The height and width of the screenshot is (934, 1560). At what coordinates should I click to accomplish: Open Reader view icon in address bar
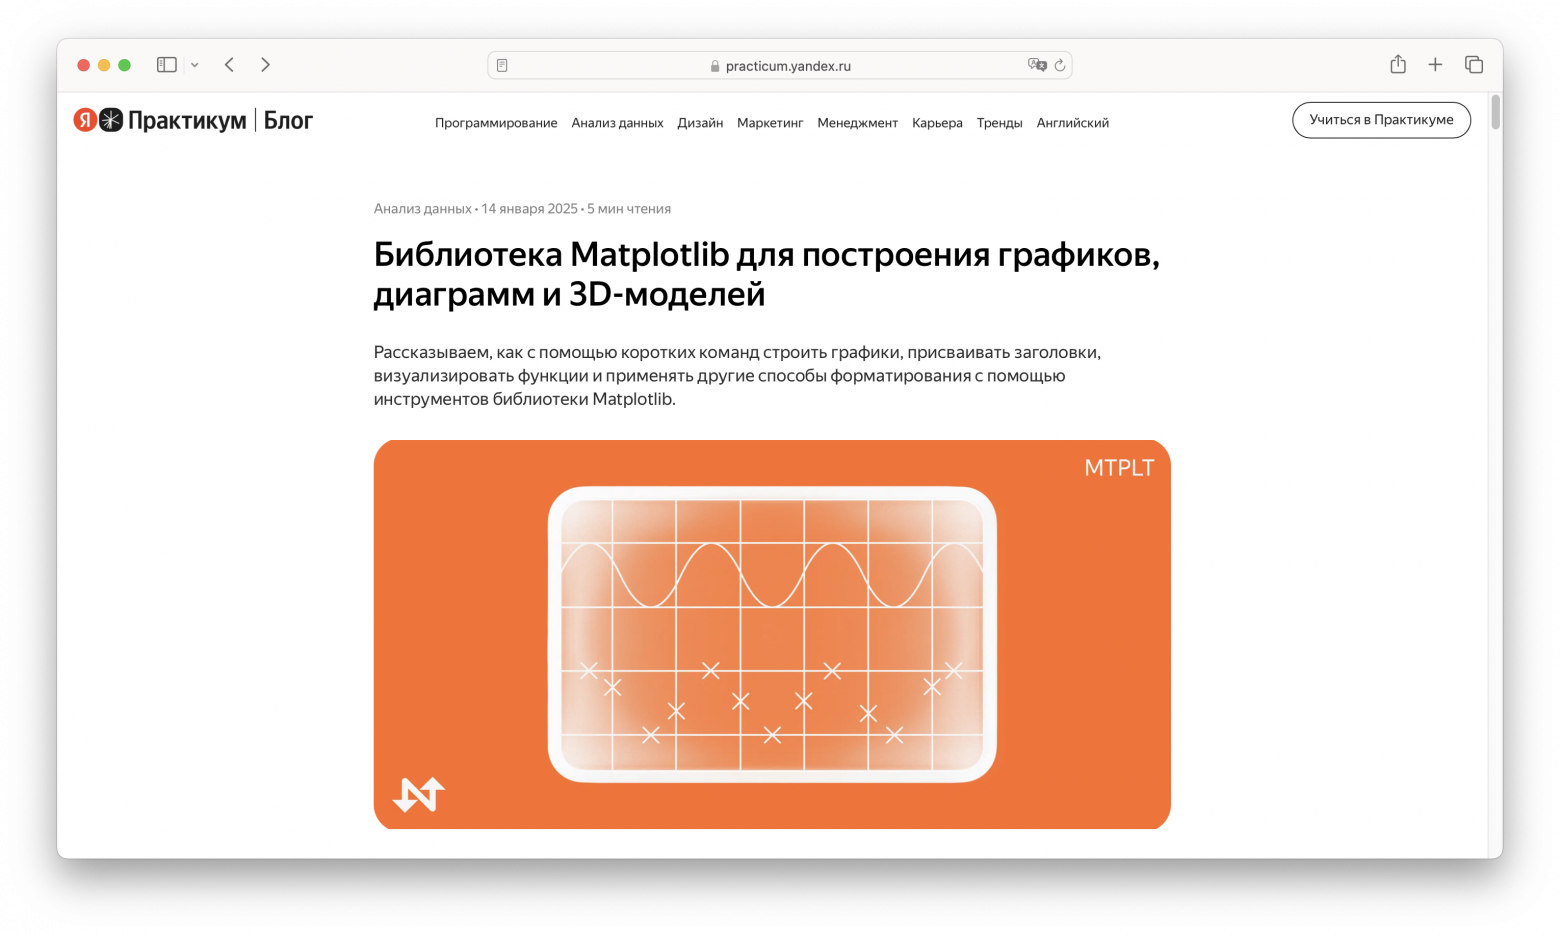tap(502, 66)
